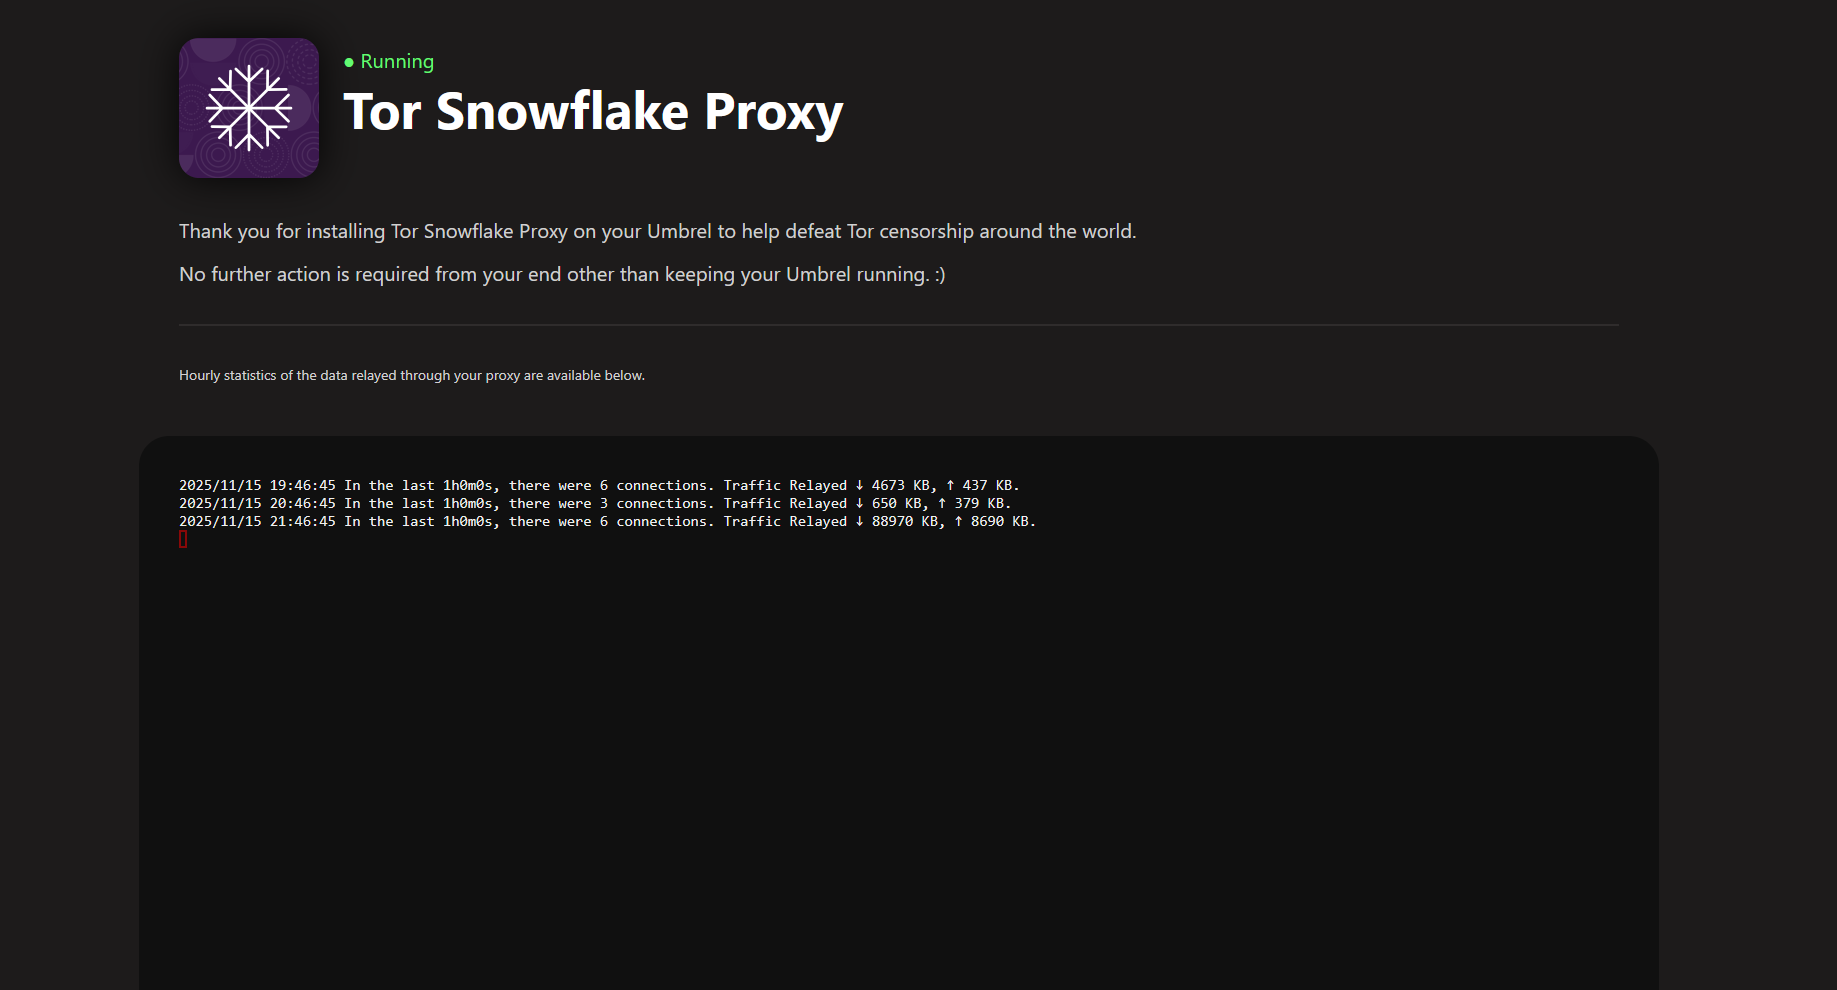Screen dimensions: 1837x990
Task: Click the red terminal cursor block
Action: point(183,540)
